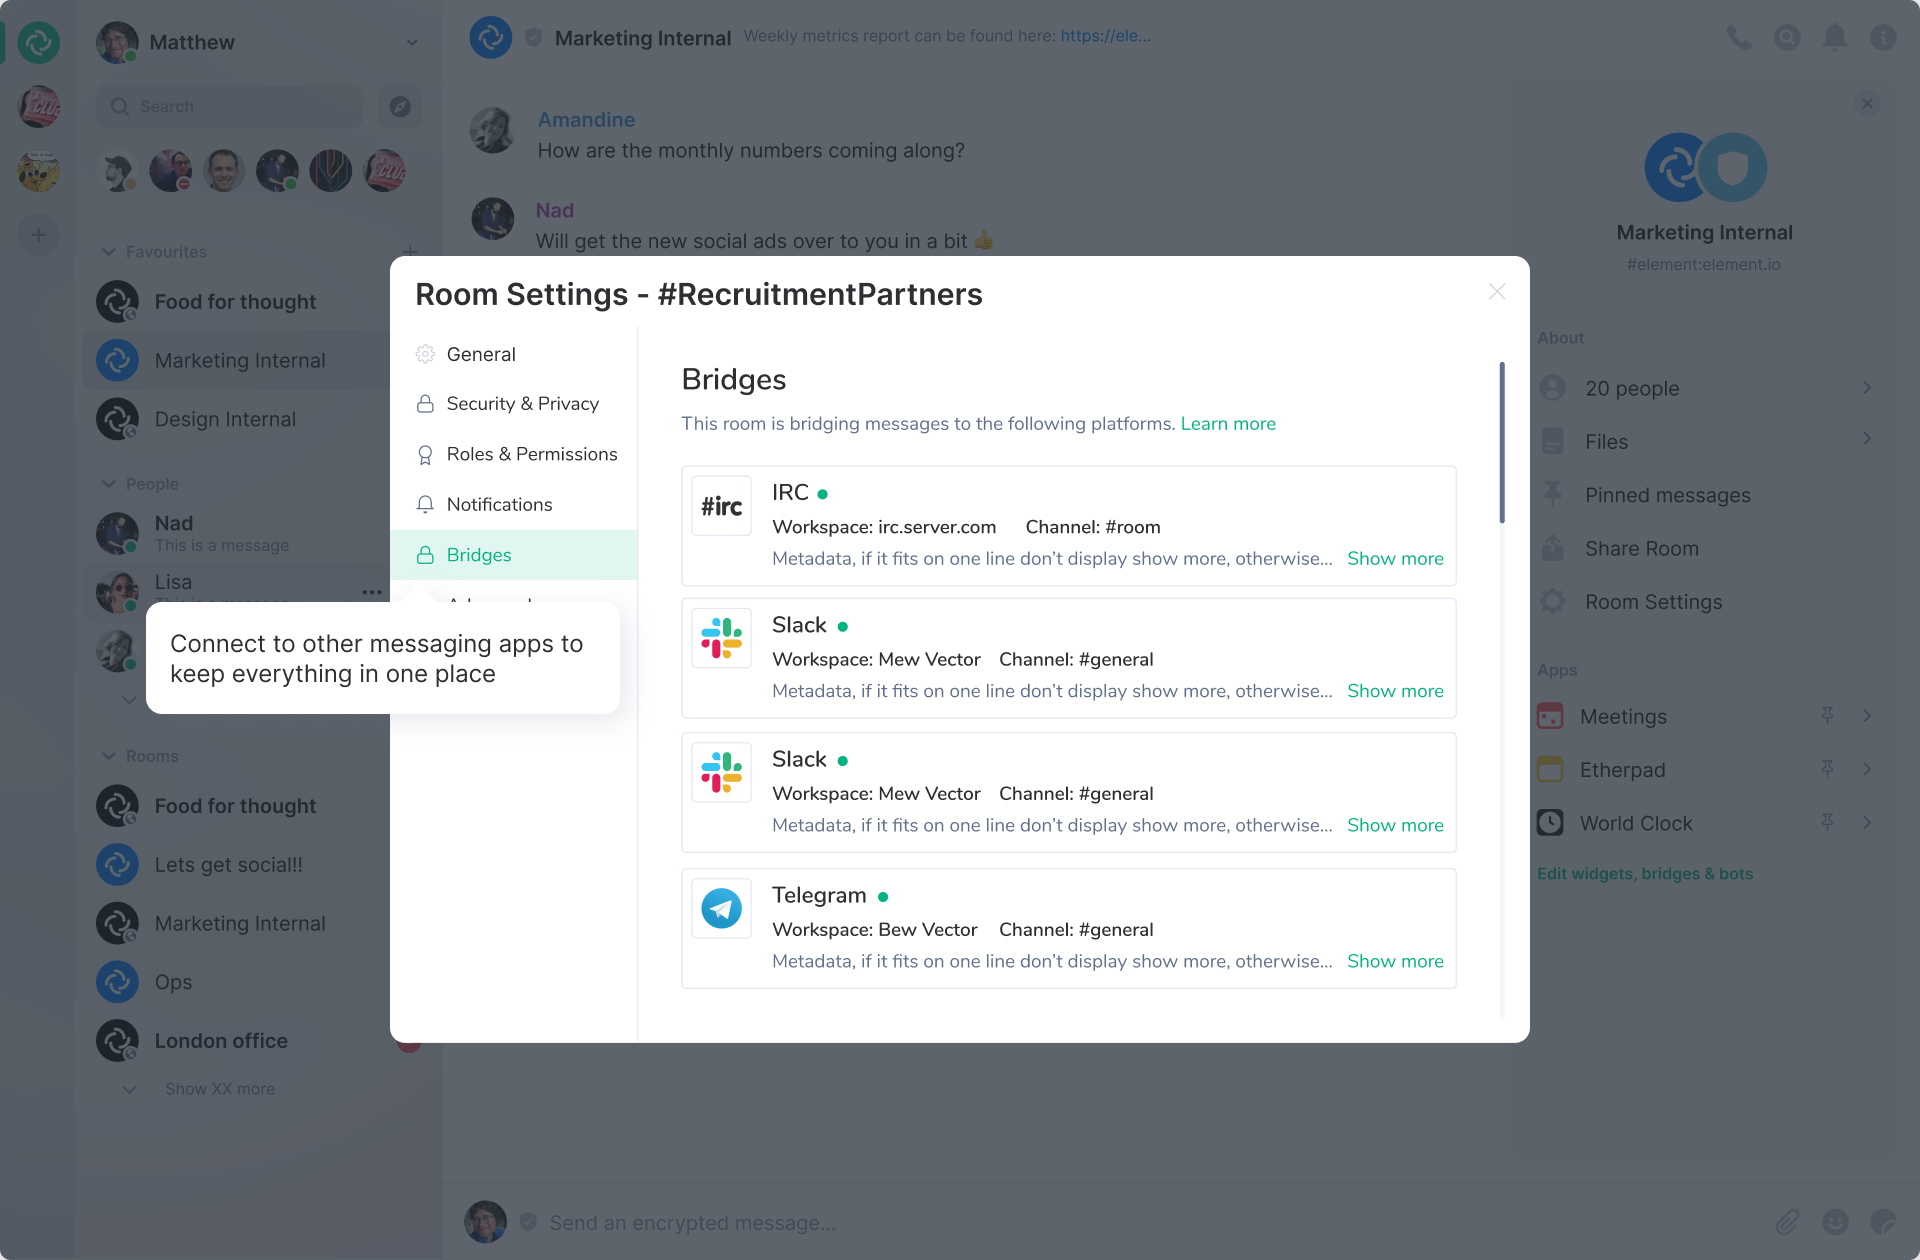Click the Learn more link
The width and height of the screenshot is (1920, 1260).
(1228, 424)
